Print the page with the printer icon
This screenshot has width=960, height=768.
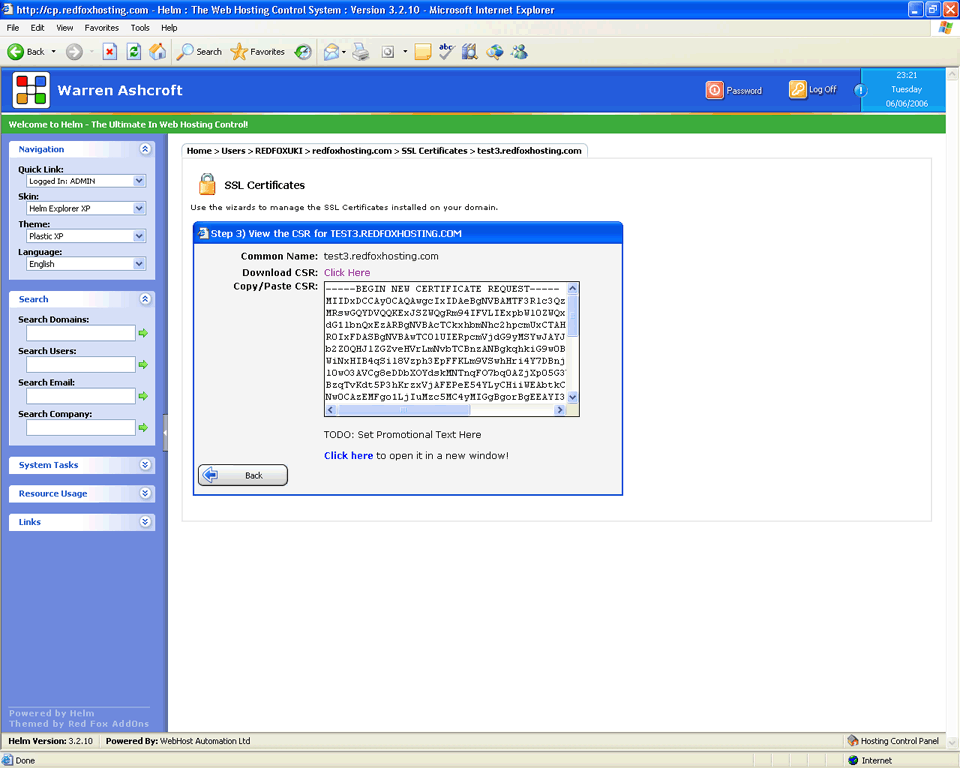coord(361,52)
